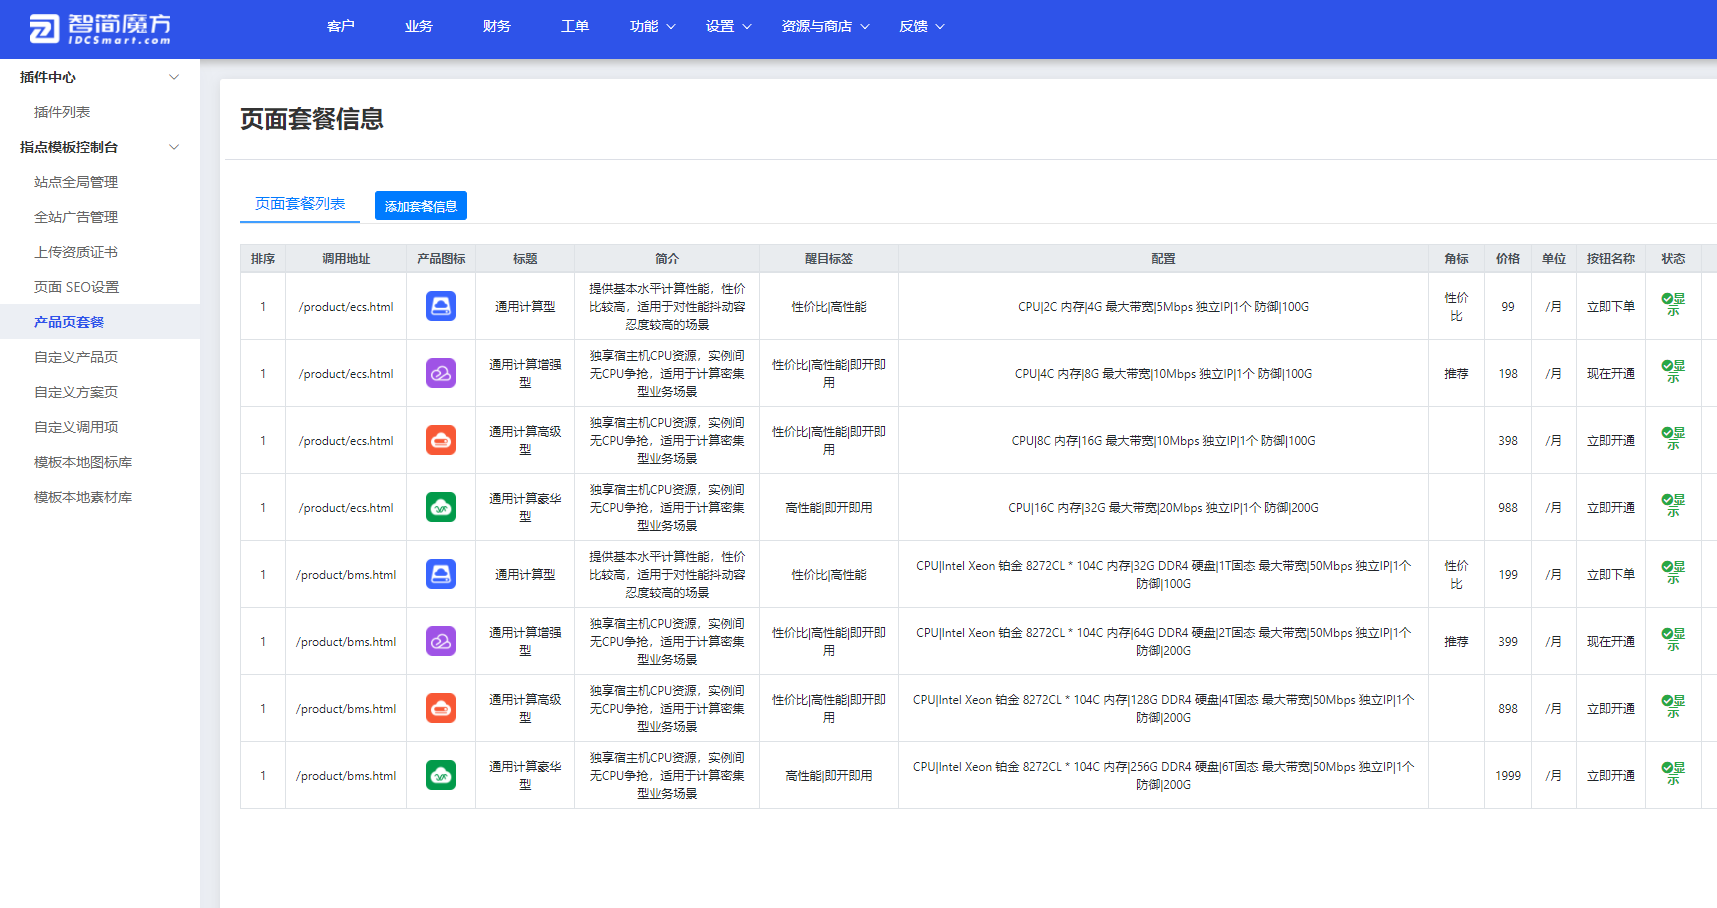Toggle display status for the 99 price row
This screenshot has height=908, width=1717.
coord(1673,305)
